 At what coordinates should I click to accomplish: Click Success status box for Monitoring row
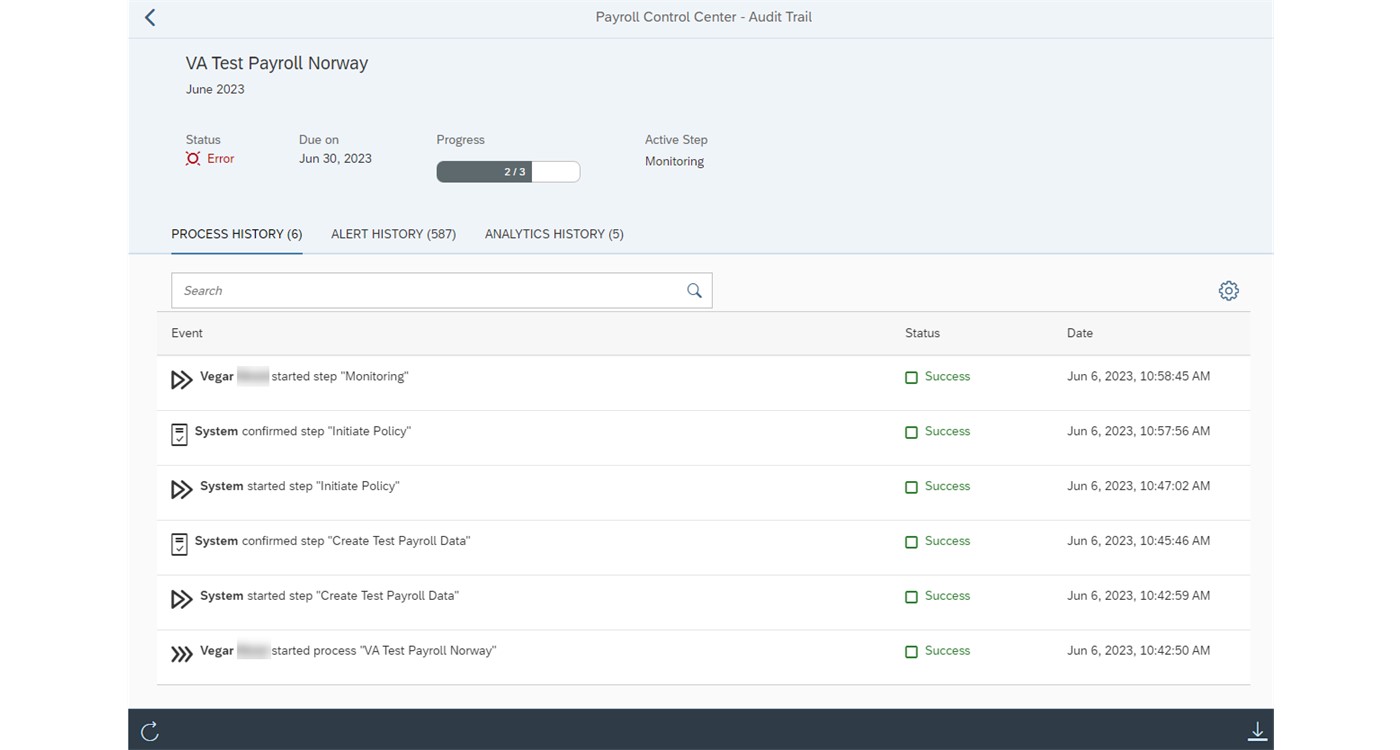tap(911, 378)
